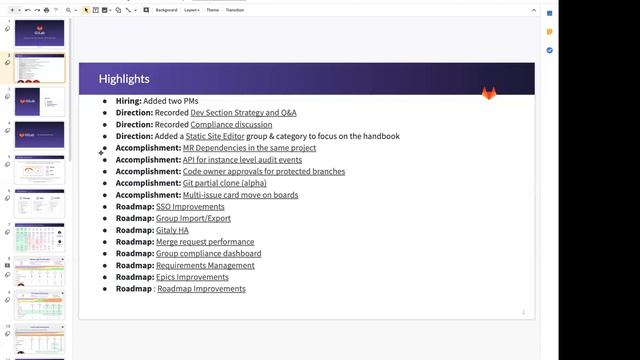
Task: Open the new slide layout dropdown arrow
Action: click(x=19, y=10)
